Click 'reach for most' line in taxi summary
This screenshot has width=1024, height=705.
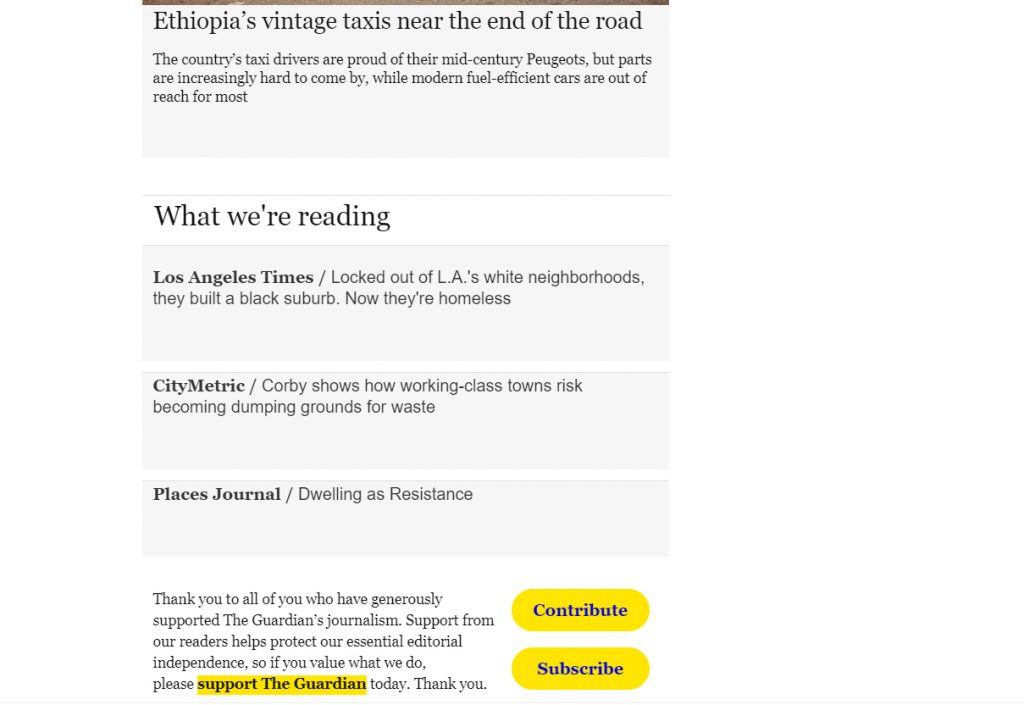click(200, 97)
